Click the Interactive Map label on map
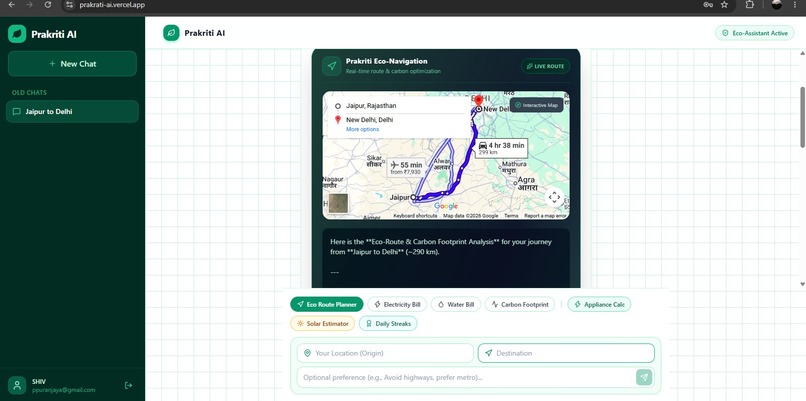Screen dimensions: 806x401 [536, 105]
